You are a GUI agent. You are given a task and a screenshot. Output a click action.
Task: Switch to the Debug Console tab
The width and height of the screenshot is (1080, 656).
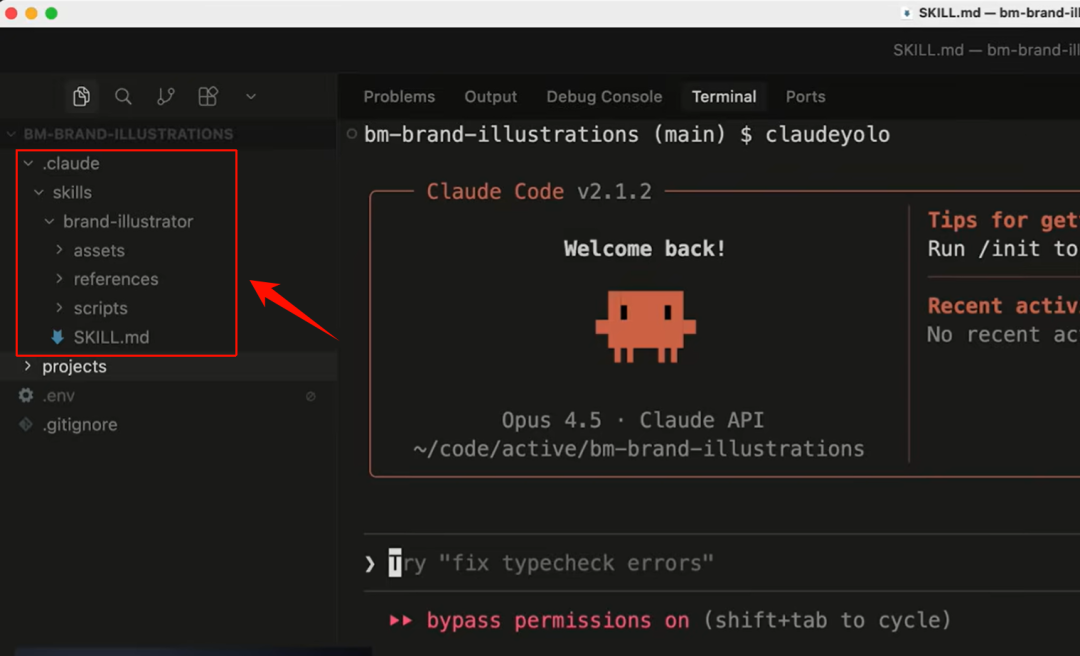[604, 96]
